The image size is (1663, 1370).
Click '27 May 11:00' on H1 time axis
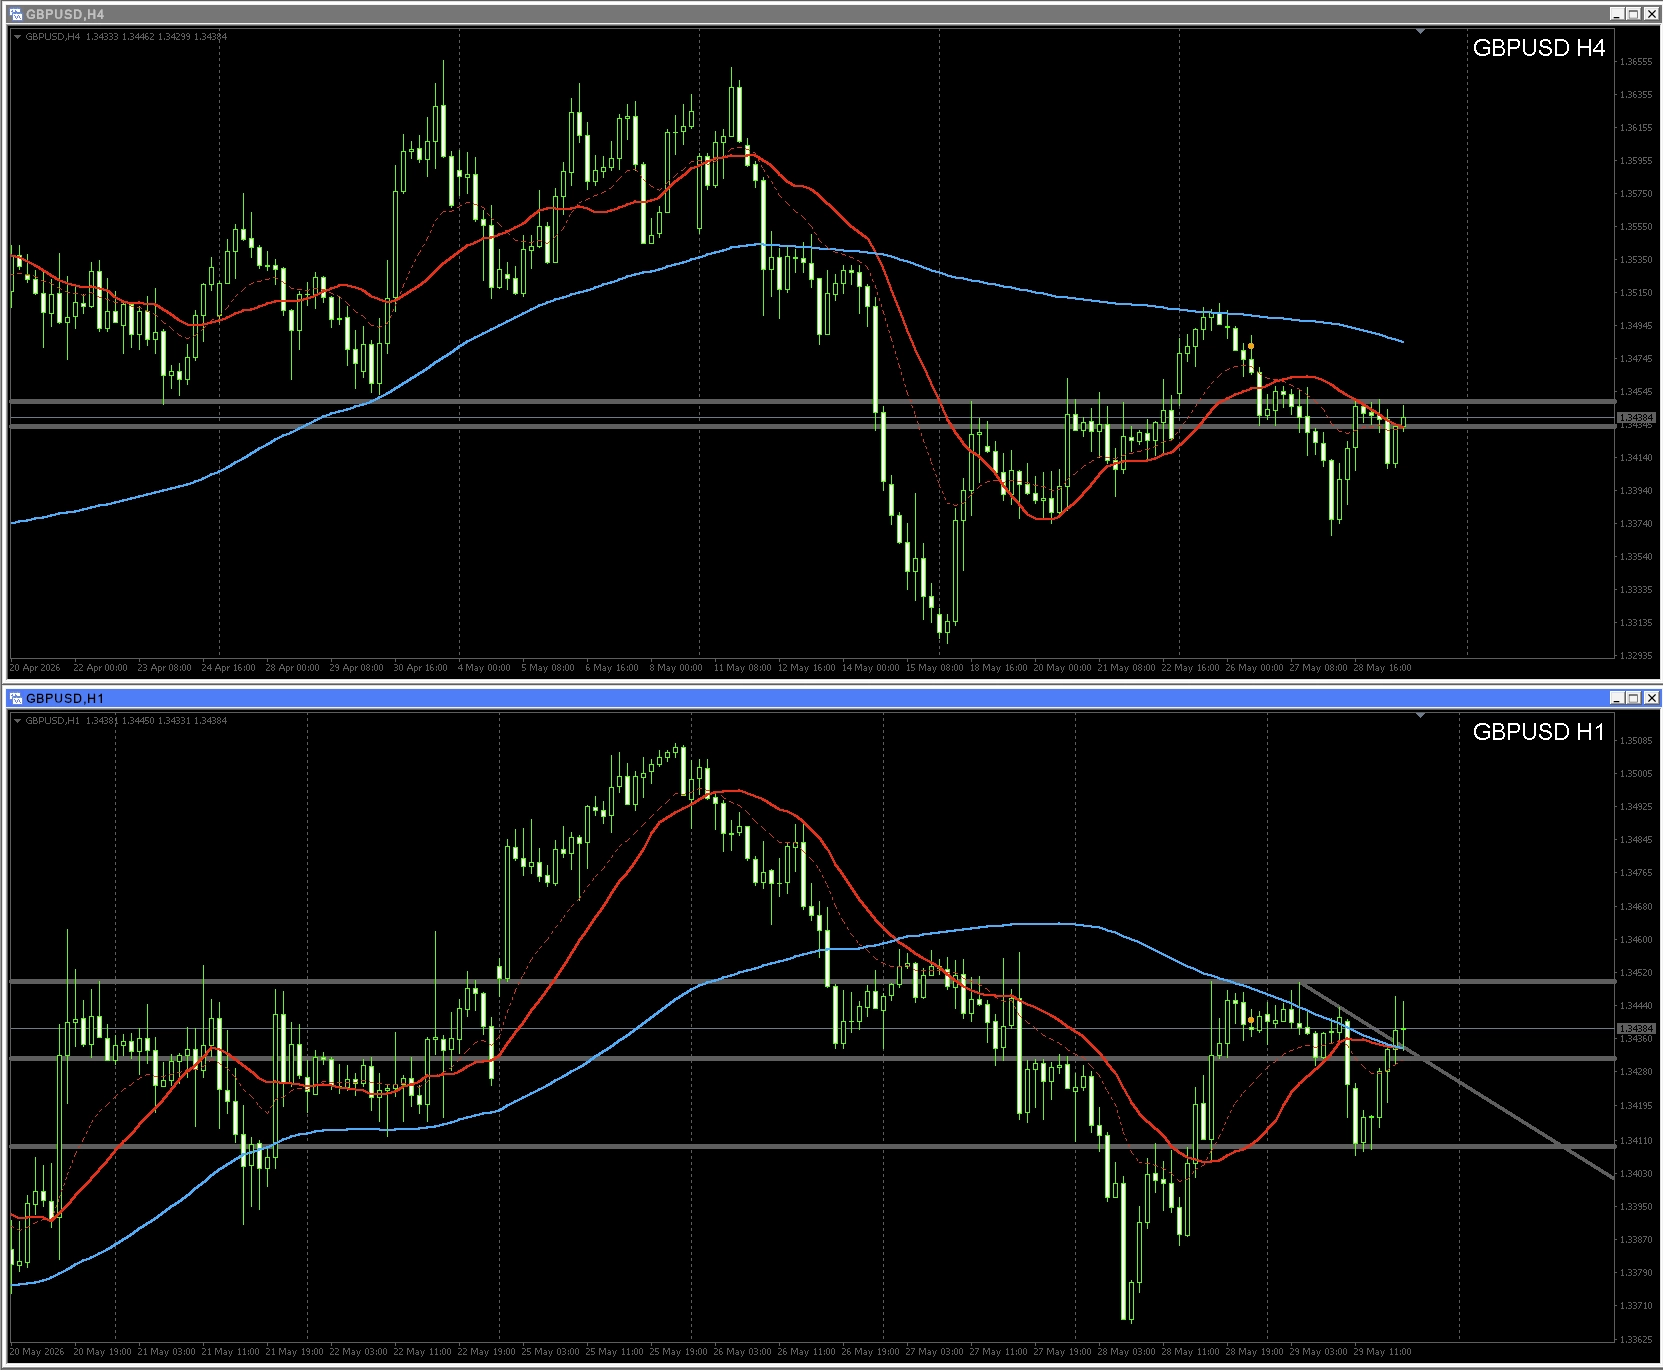pos(998,1352)
